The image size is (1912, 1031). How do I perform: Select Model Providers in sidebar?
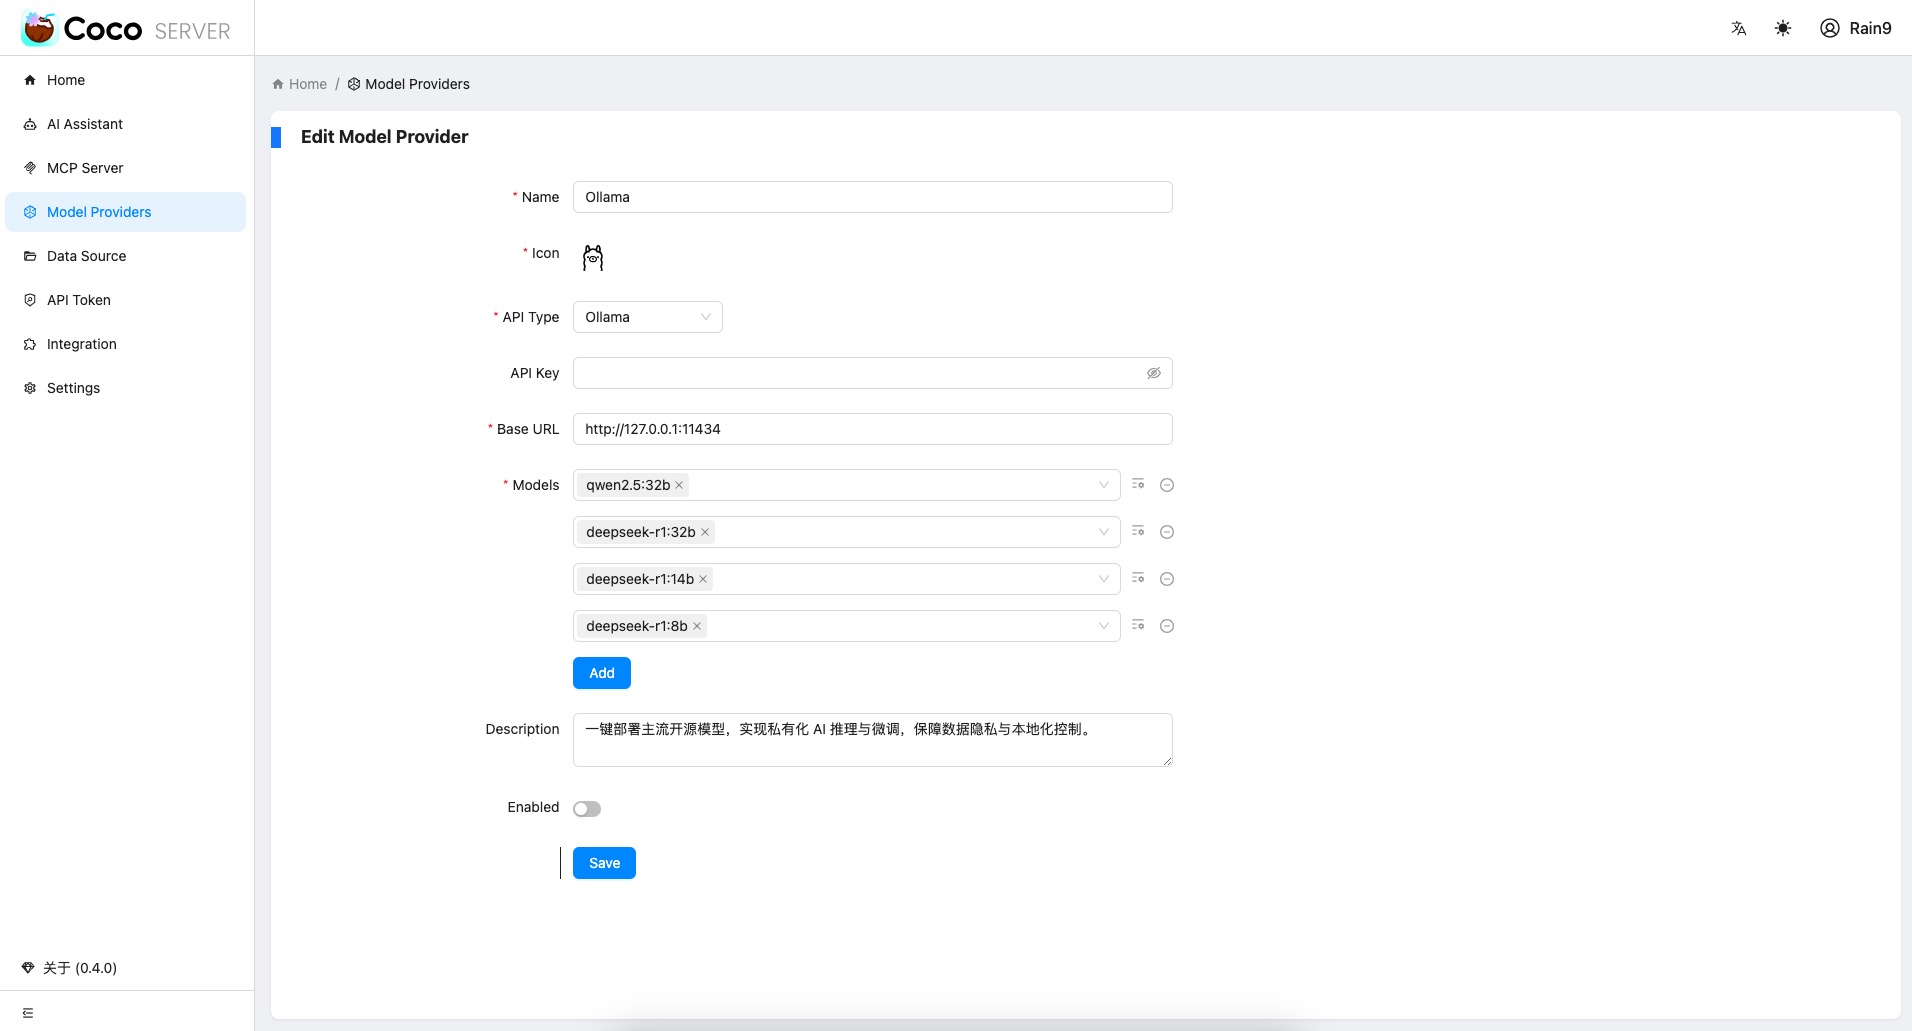(x=125, y=212)
